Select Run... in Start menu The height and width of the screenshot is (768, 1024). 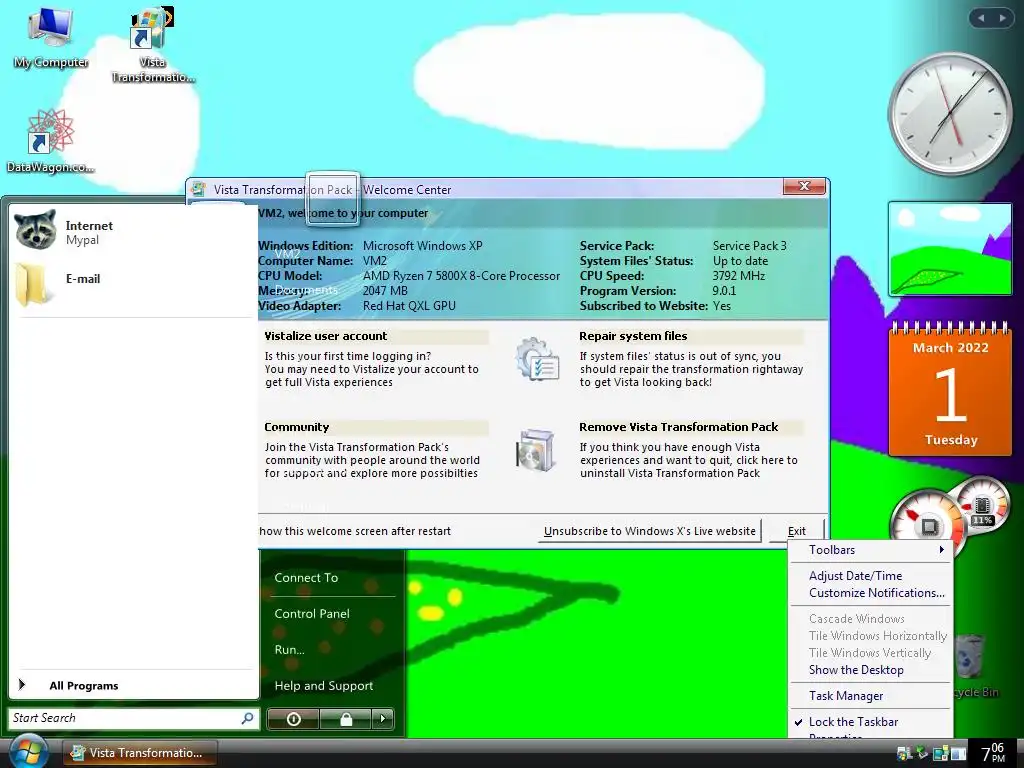pos(289,650)
